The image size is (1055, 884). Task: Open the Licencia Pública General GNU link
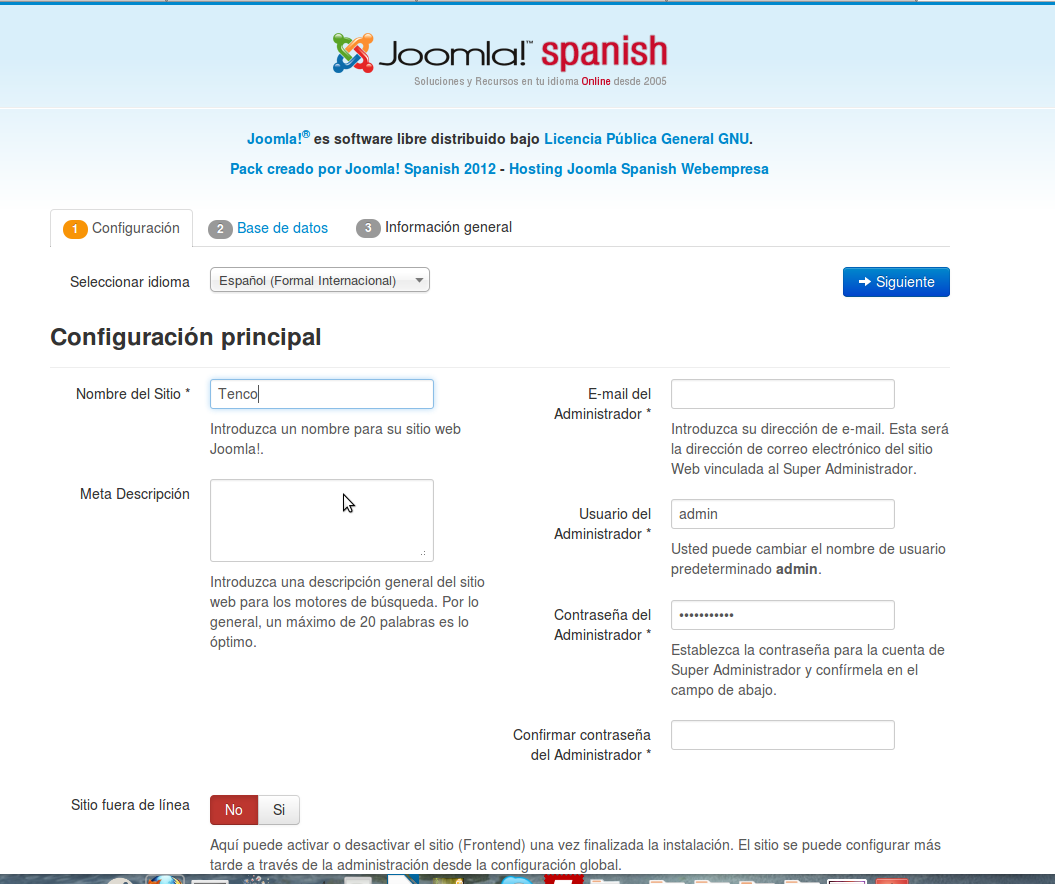point(646,139)
